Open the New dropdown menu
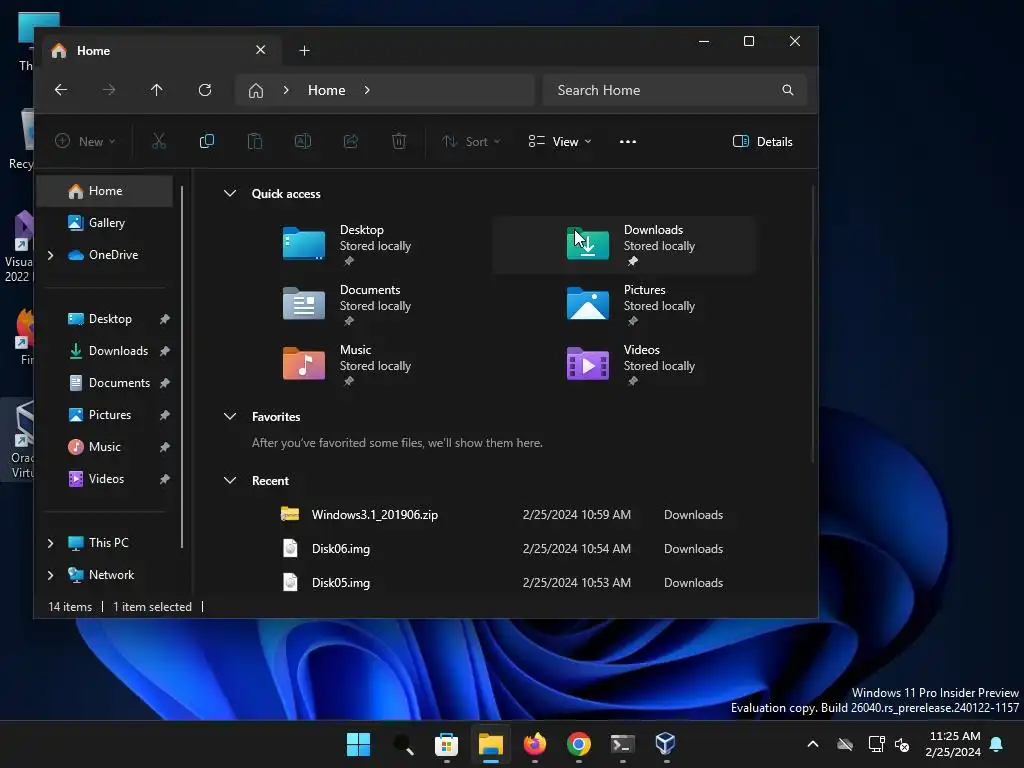Screen dimensions: 1024x768 coord(86,141)
